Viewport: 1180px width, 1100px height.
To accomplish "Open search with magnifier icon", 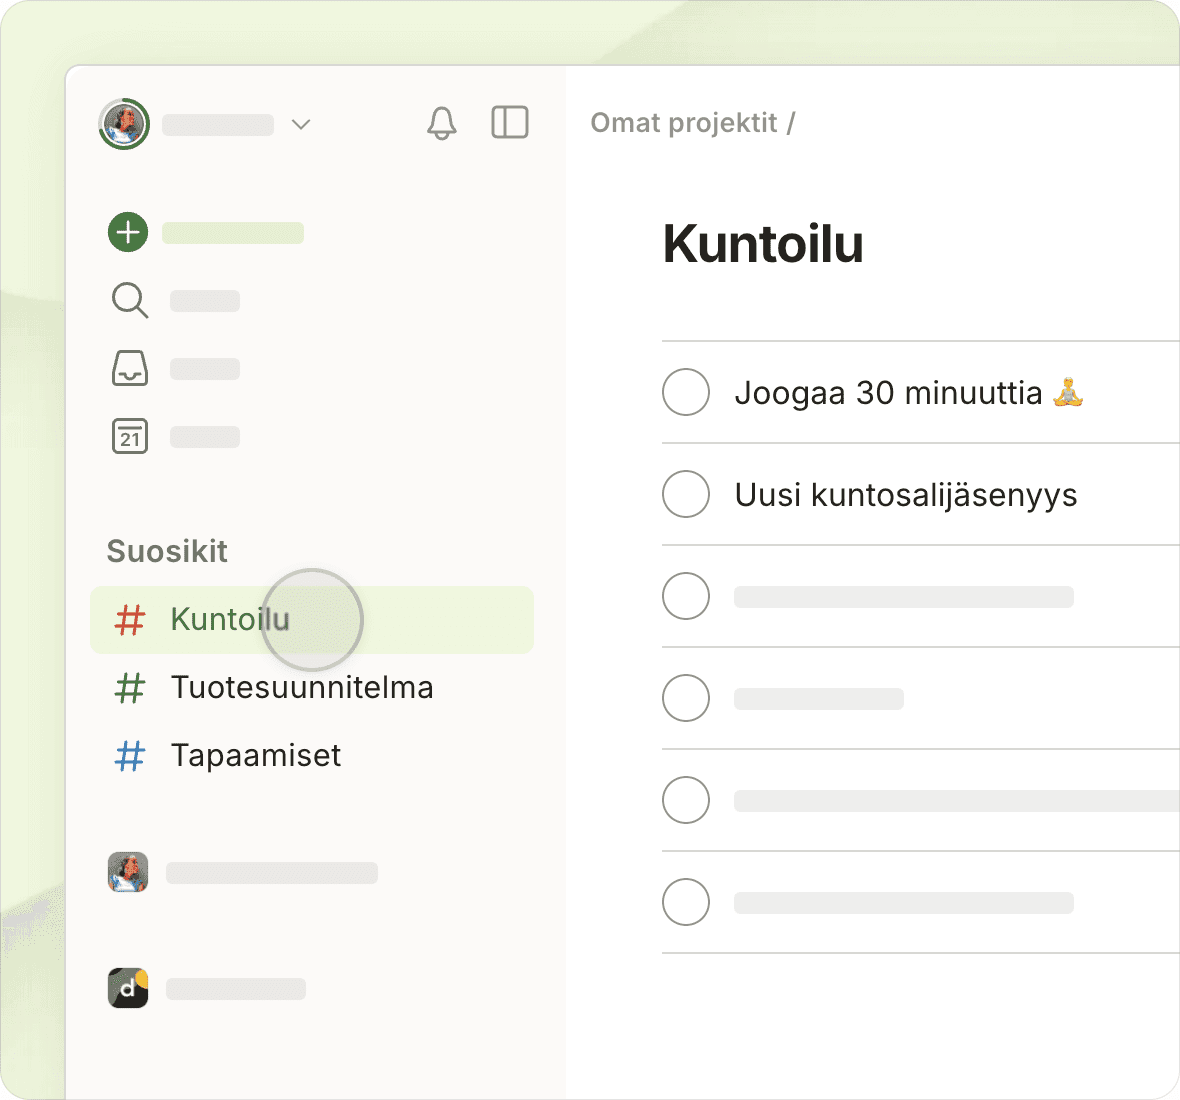I will coord(129,300).
